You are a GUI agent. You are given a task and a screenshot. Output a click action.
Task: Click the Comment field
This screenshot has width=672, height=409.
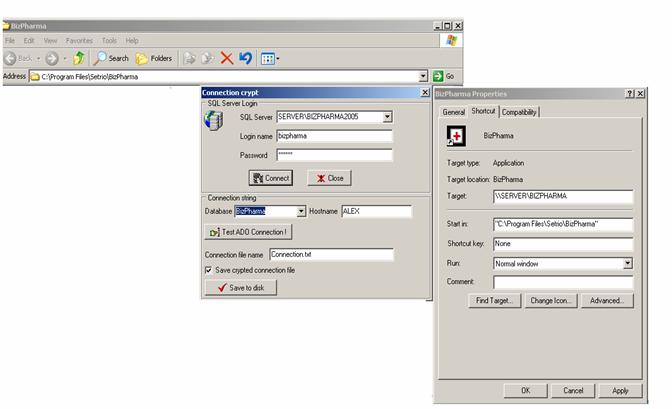563,282
